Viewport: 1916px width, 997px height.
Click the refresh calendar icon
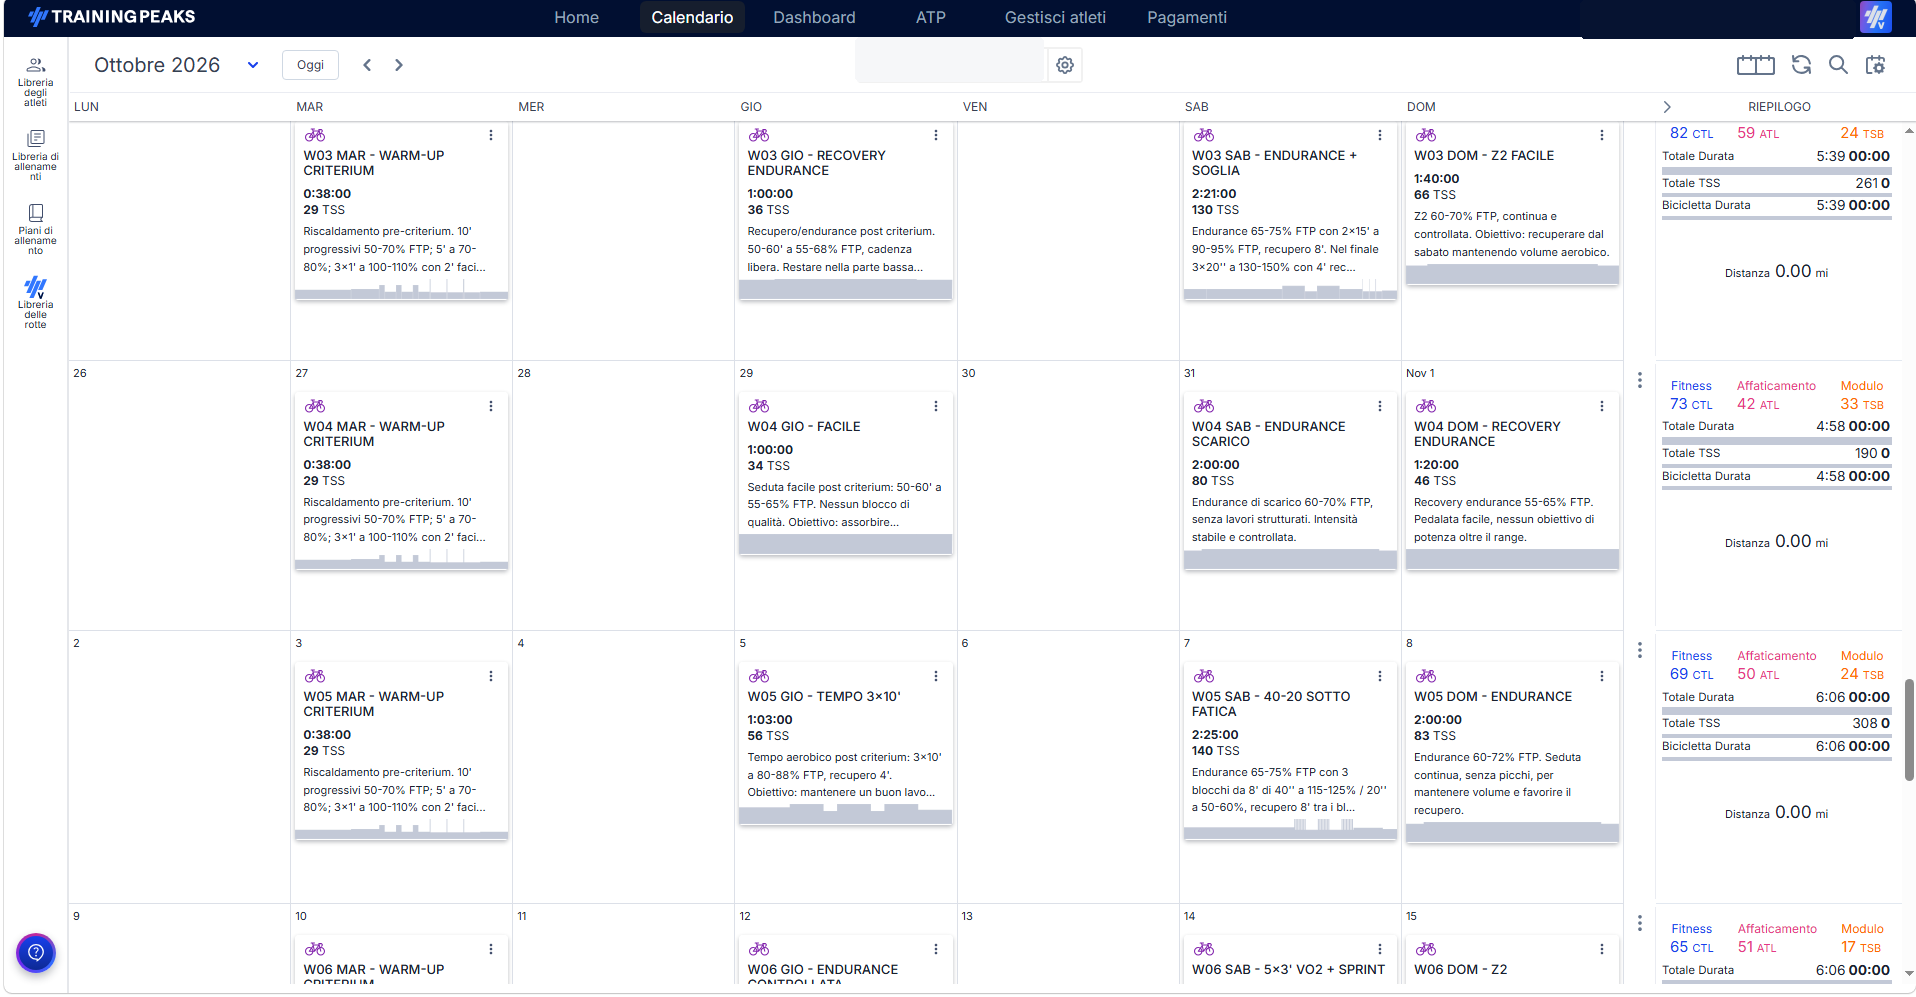[1801, 65]
